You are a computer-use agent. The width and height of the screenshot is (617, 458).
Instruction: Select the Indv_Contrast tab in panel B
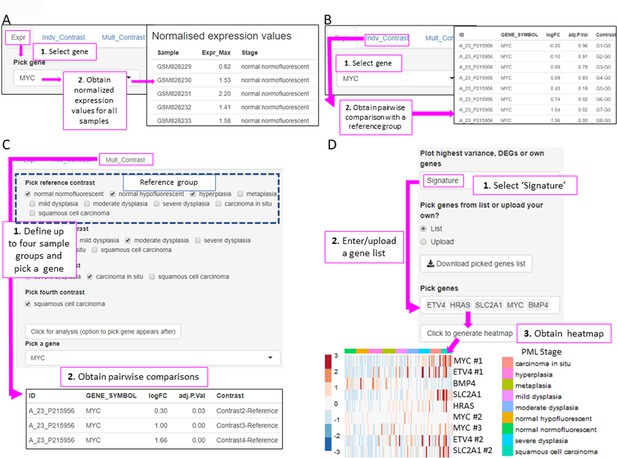point(387,38)
